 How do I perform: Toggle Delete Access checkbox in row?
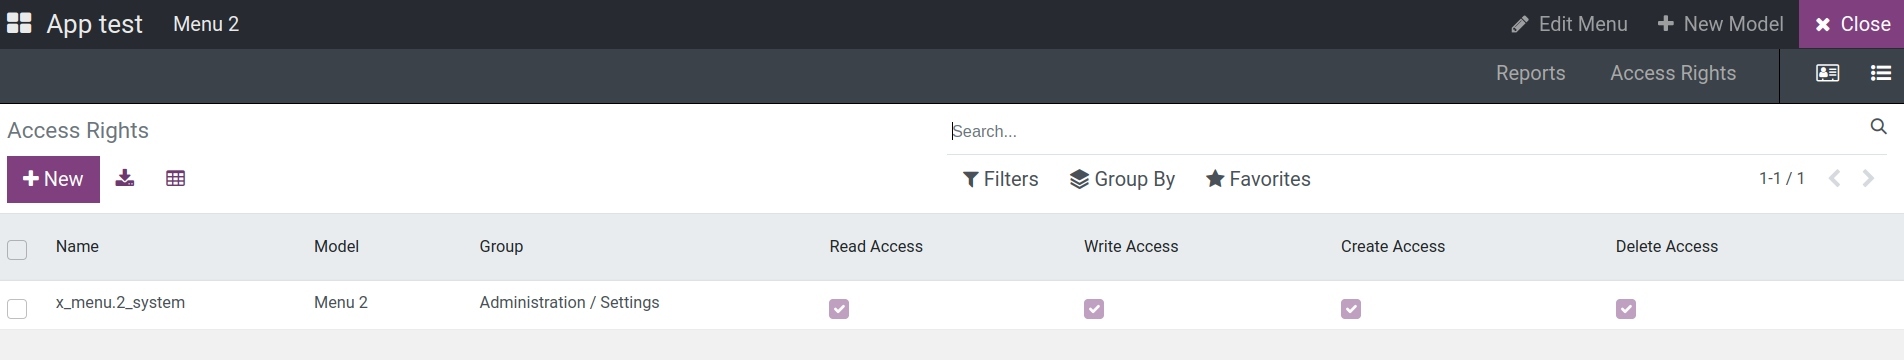point(1626,309)
